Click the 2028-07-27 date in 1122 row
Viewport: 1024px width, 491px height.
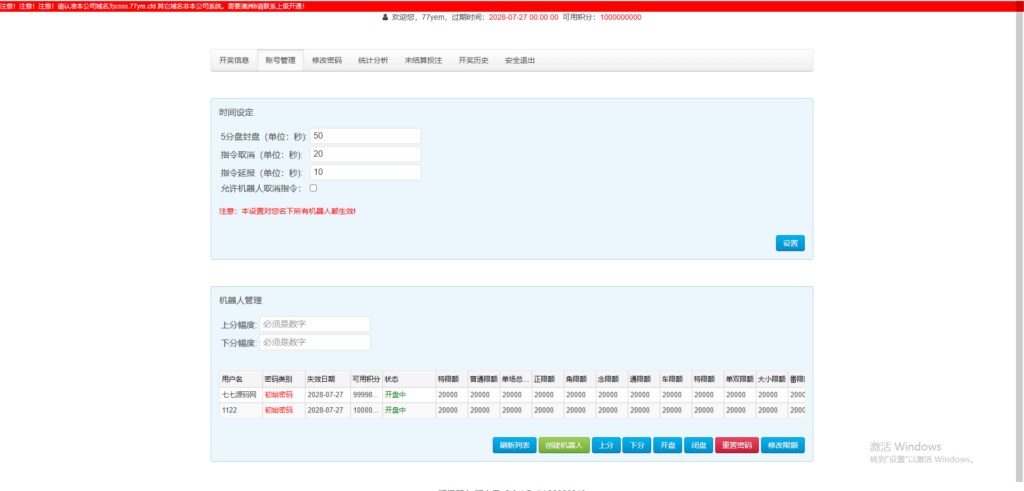pos(325,410)
